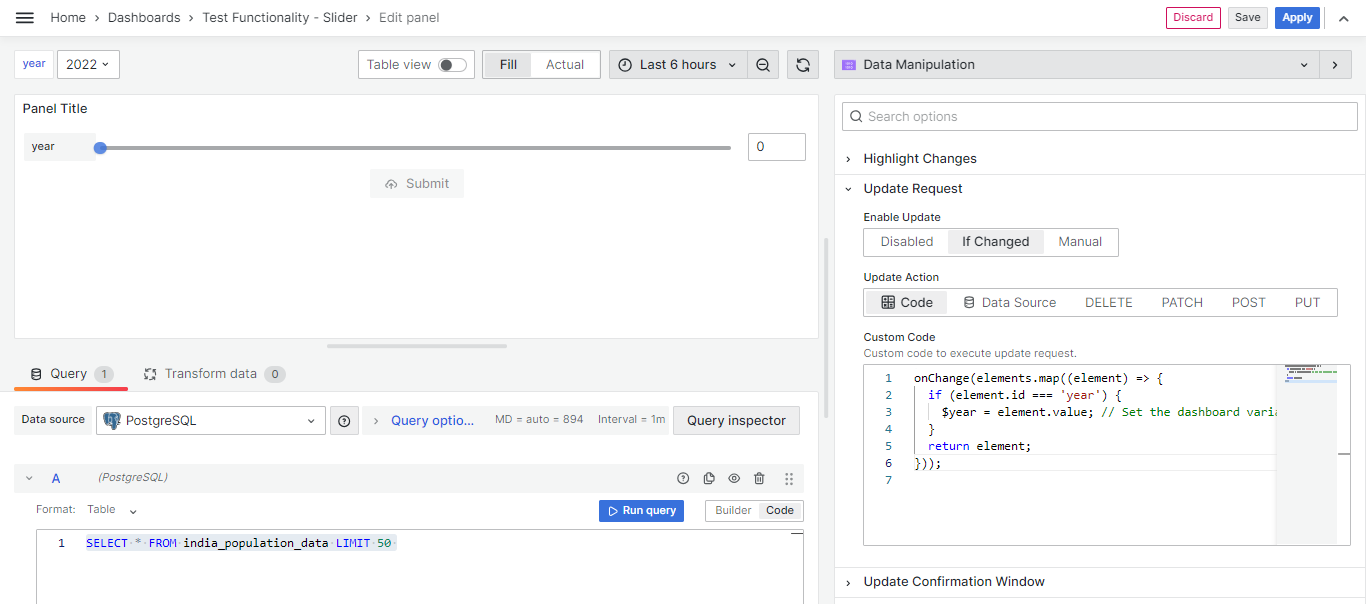Refresh the dashboard with refresh icon
This screenshot has height=604, width=1366.
(x=803, y=65)
